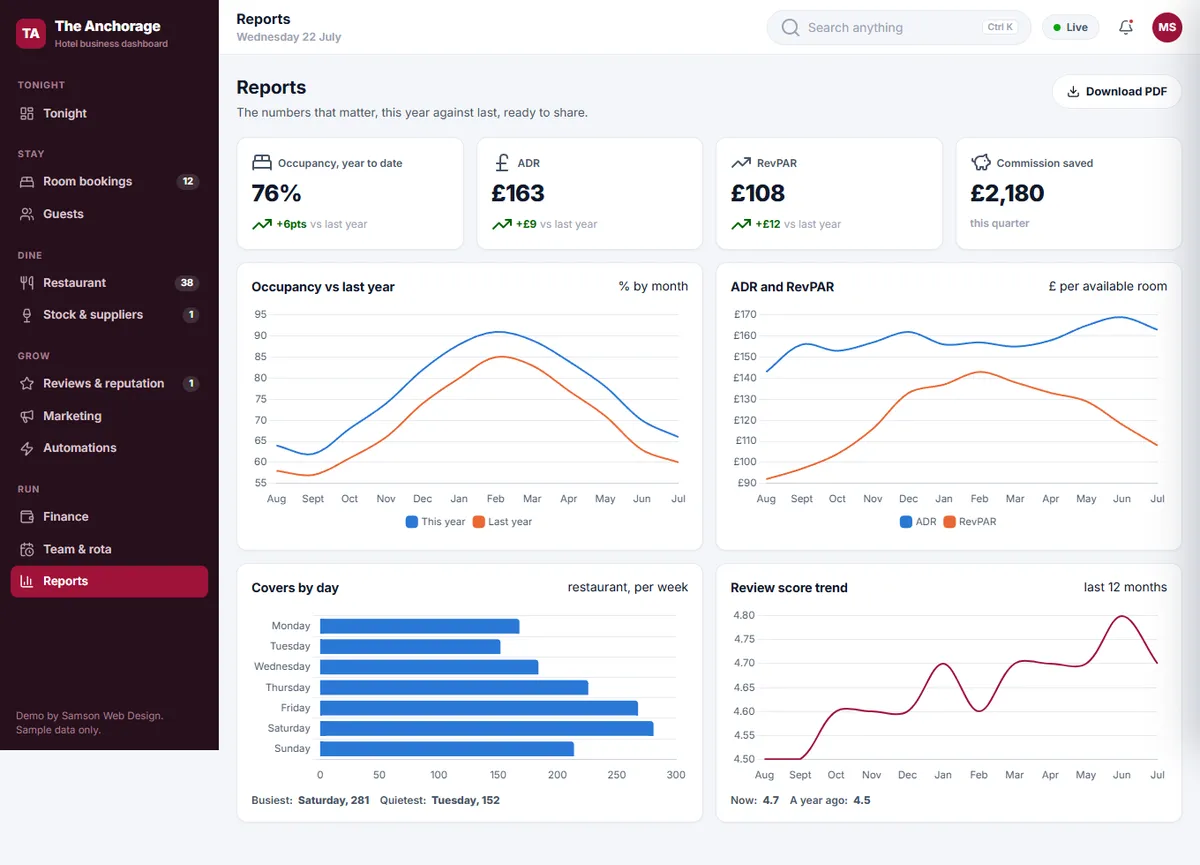Viewport: 1200px width, 865px height.
Task: Click the Friday covers bar
Action: (x=479, y=708)
